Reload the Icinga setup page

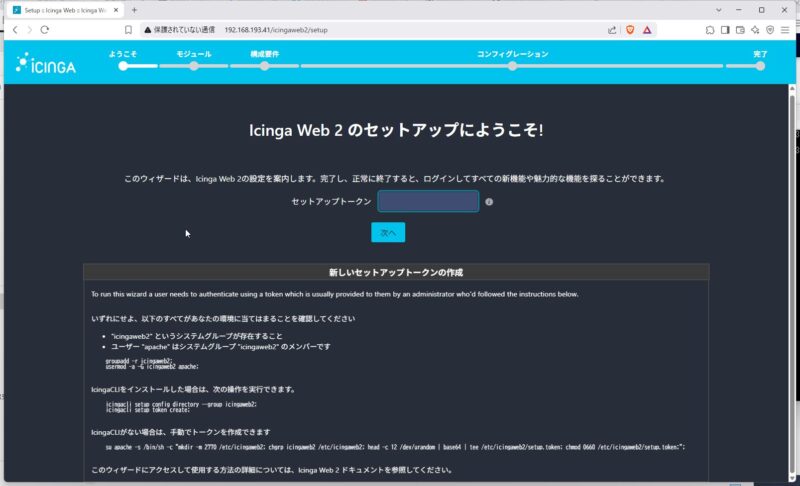pyautogui.click(x=45, y=30)
